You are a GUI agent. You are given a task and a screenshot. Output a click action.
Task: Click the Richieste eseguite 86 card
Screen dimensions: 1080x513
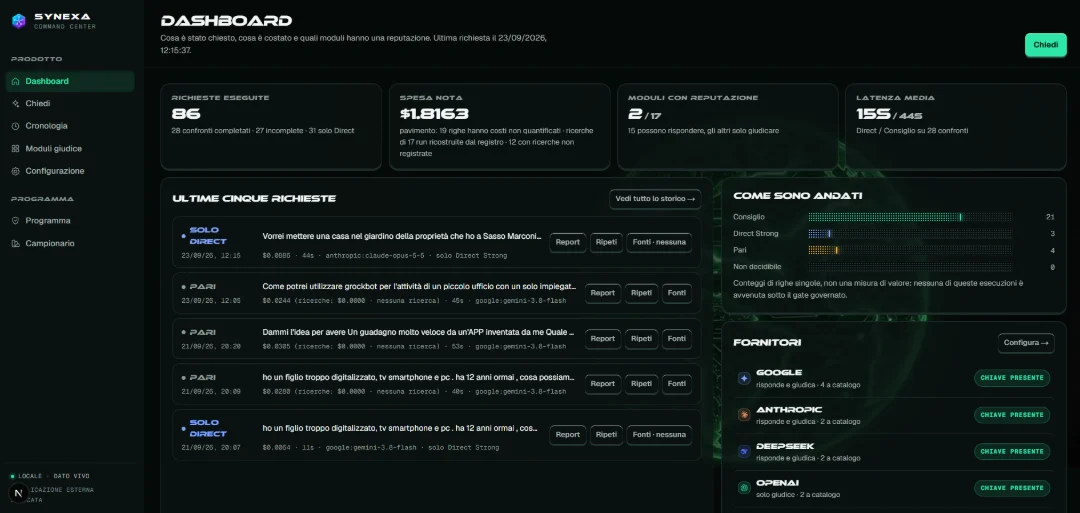(x=271, y=127)
